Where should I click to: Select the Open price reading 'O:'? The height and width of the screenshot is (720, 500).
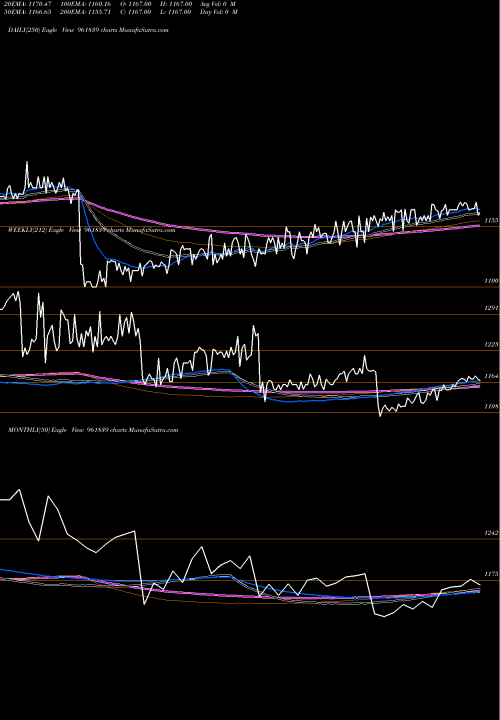[x=135, y=4]
